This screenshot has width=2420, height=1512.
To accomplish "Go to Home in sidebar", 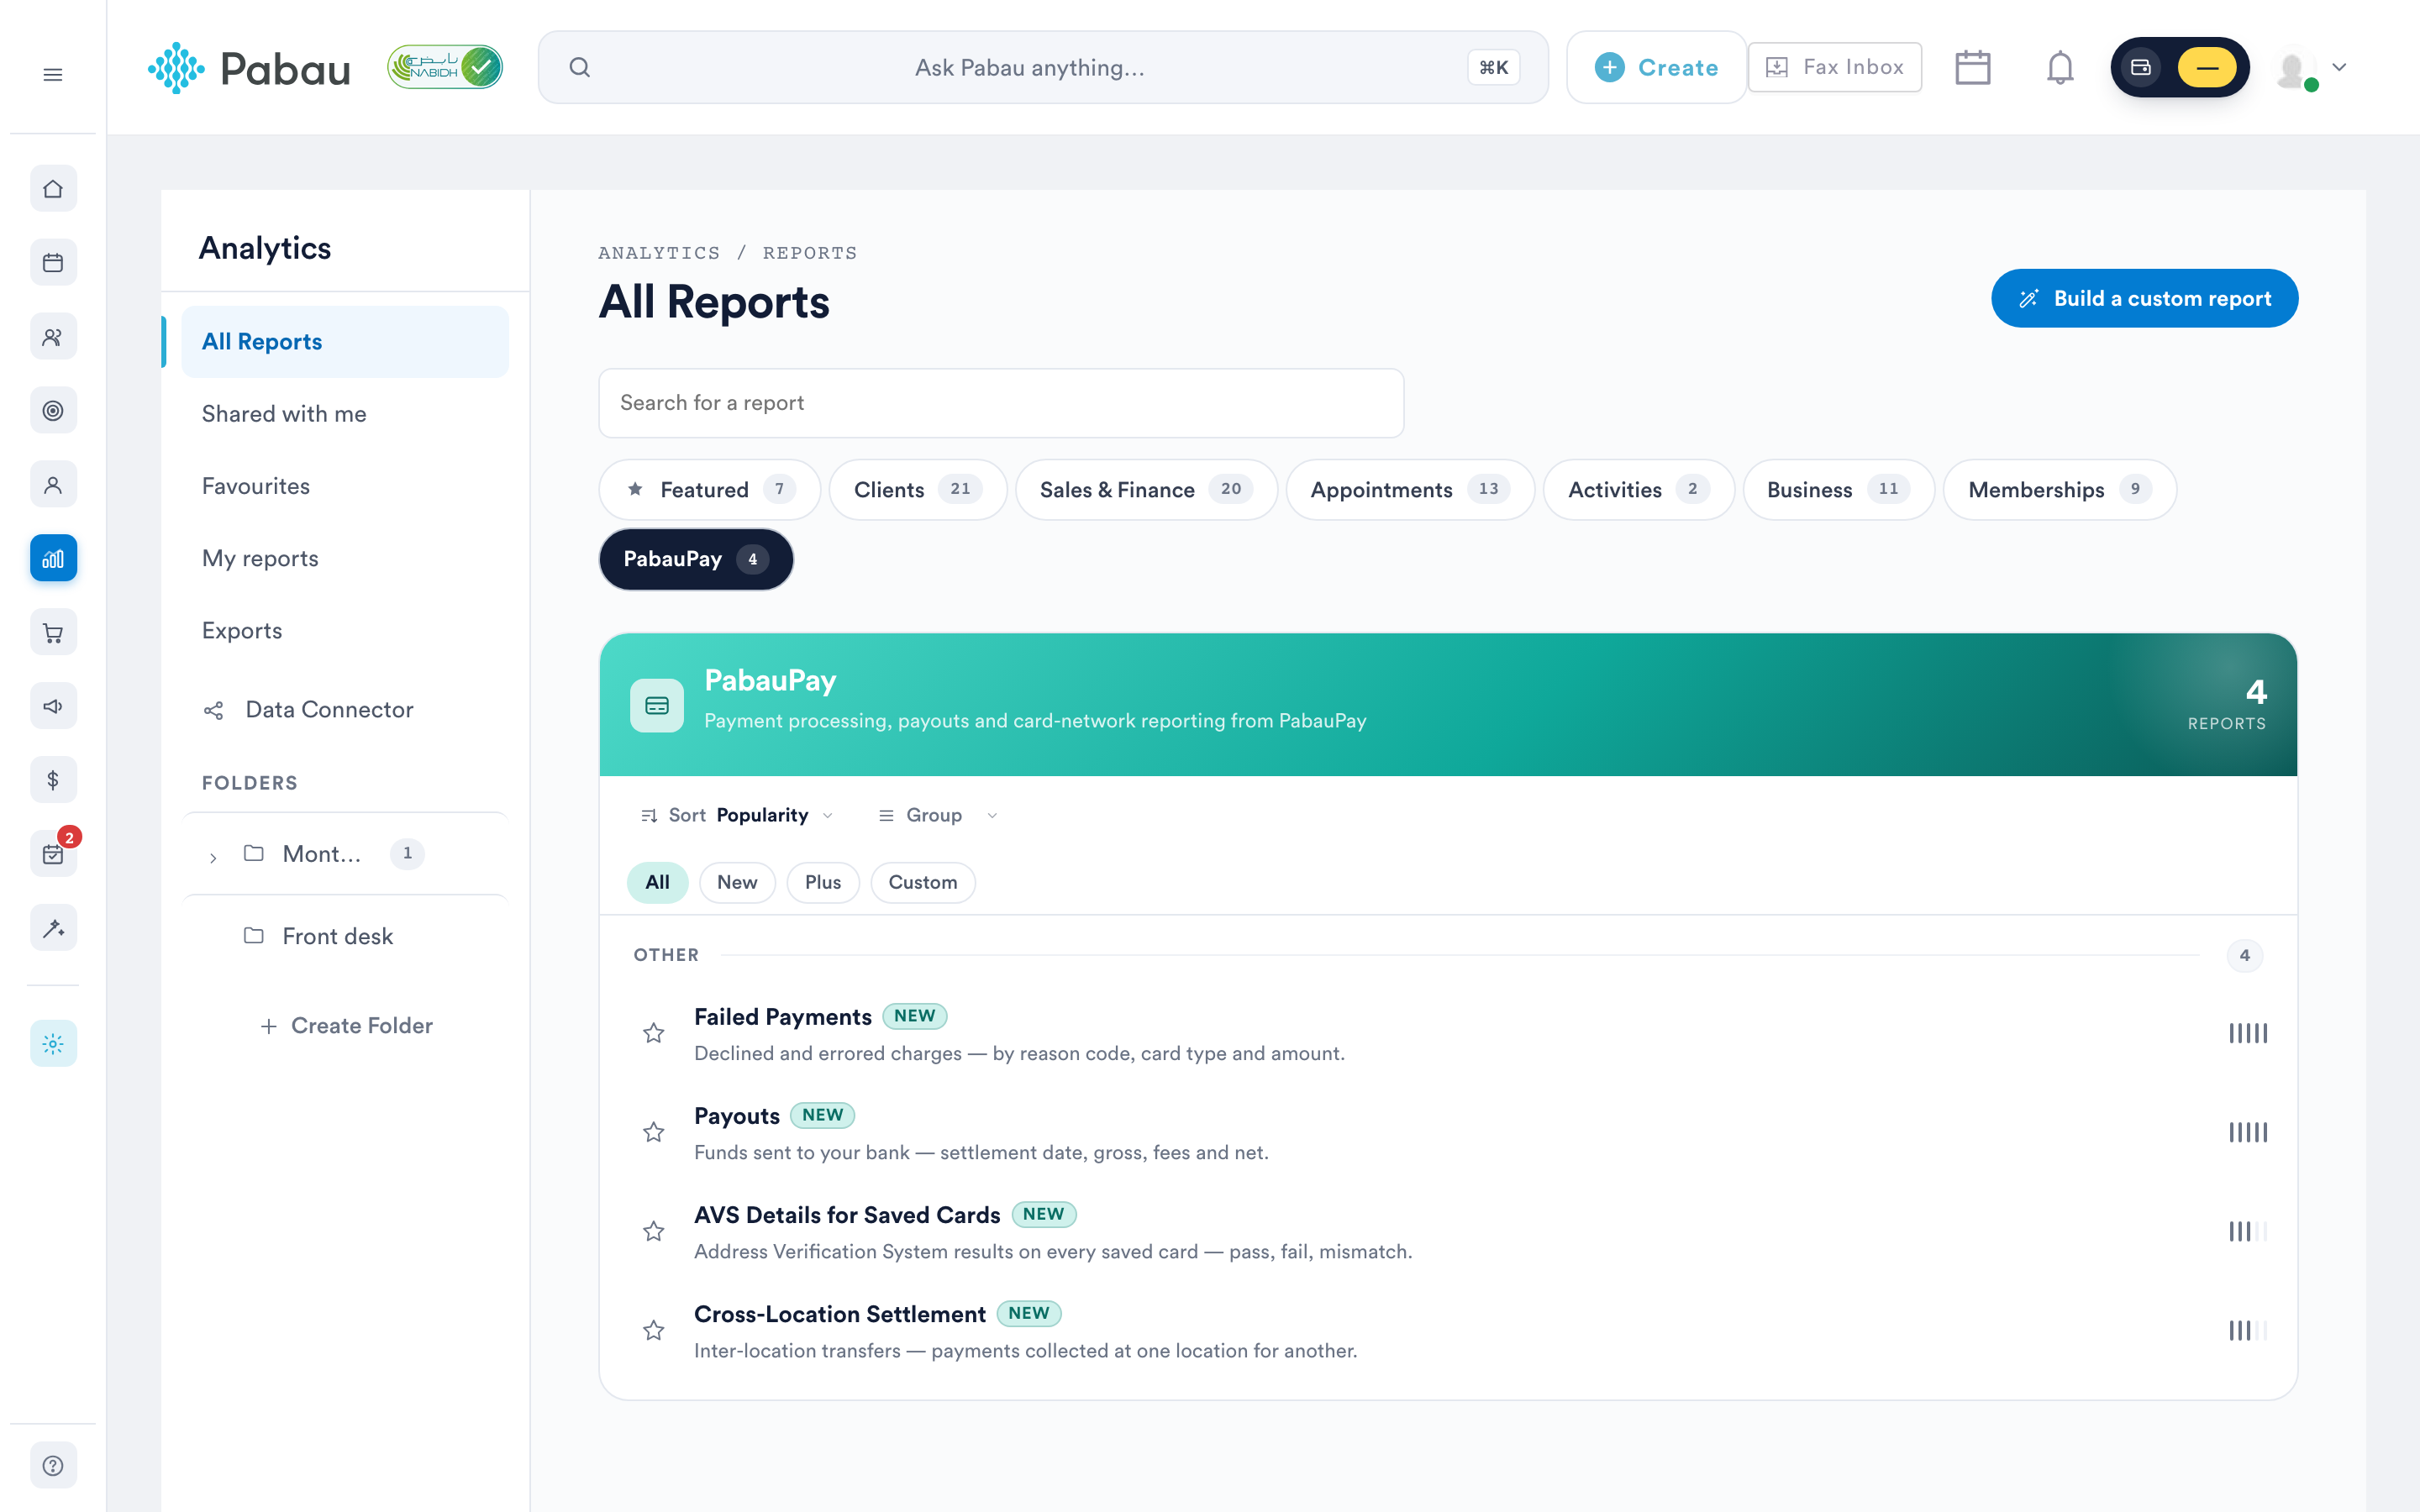I will 53,189.
